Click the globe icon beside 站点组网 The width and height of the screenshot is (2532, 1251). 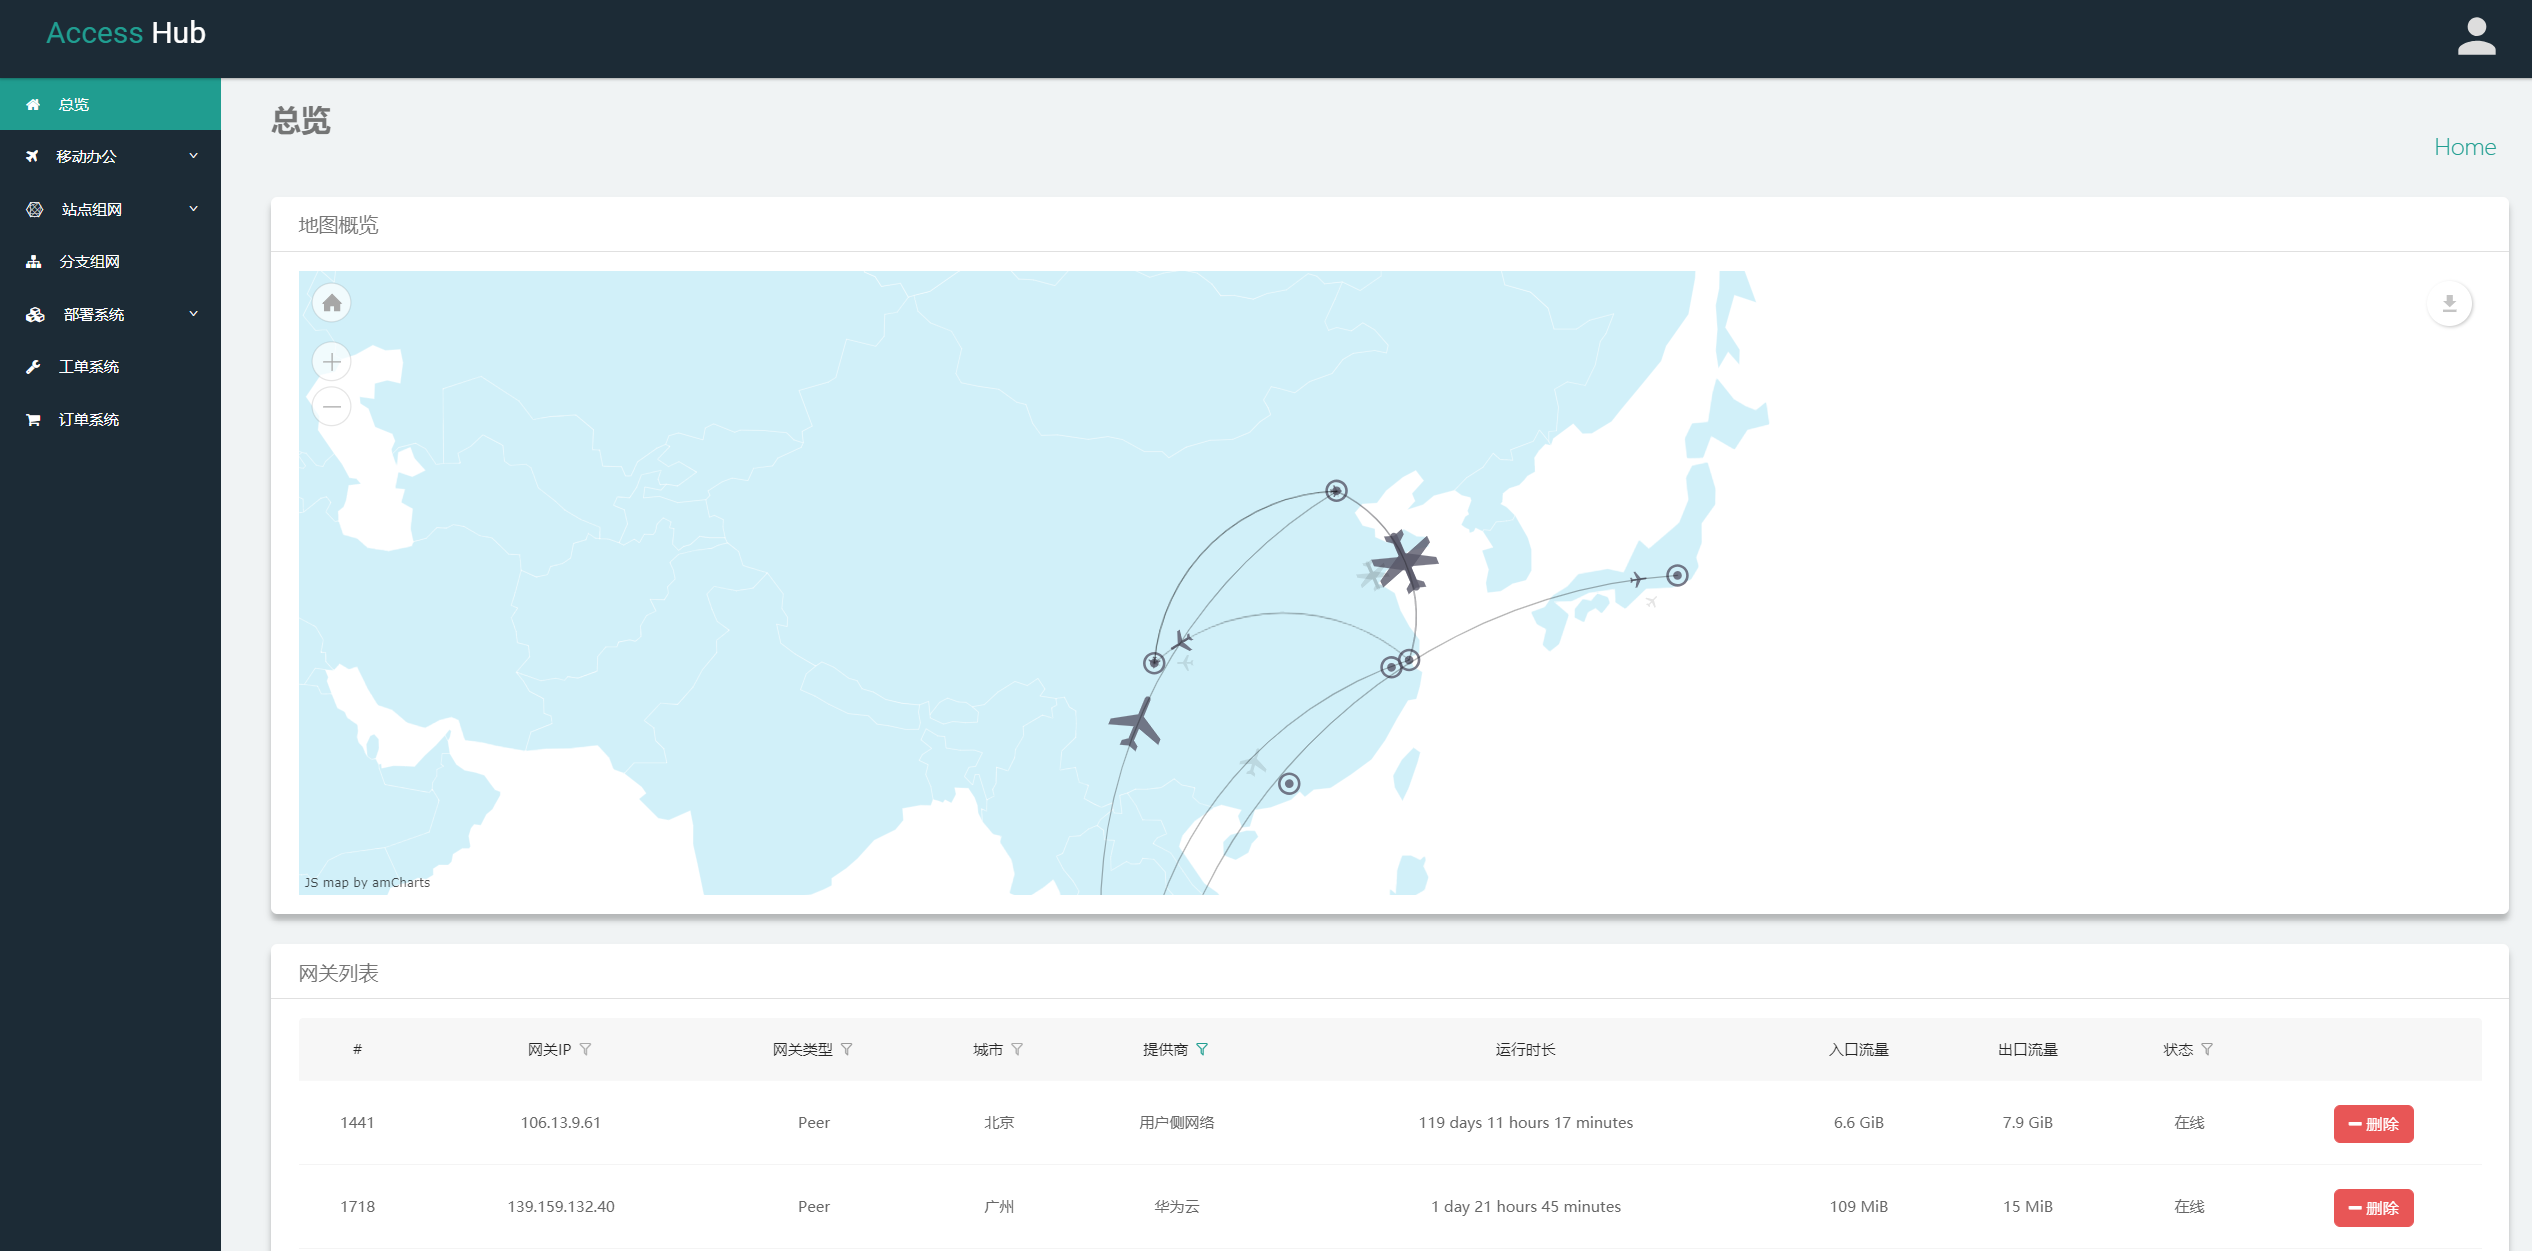click(x=35, y=209)
